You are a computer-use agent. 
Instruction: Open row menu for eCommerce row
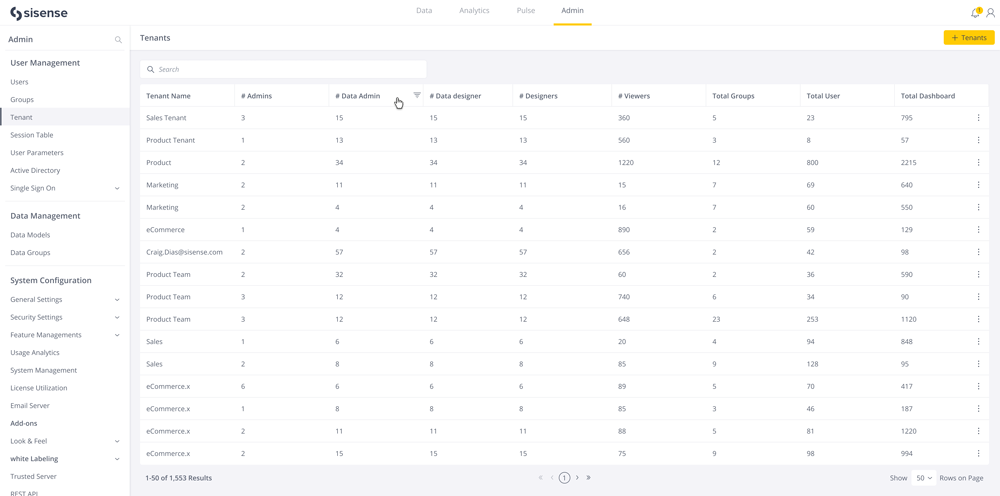pos(978,230)
